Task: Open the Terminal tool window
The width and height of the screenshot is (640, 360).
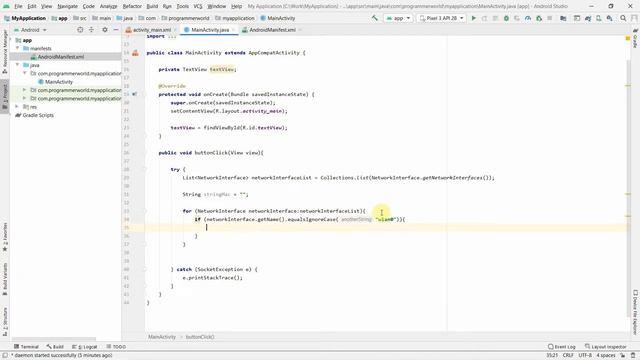Action: [26, 347]
